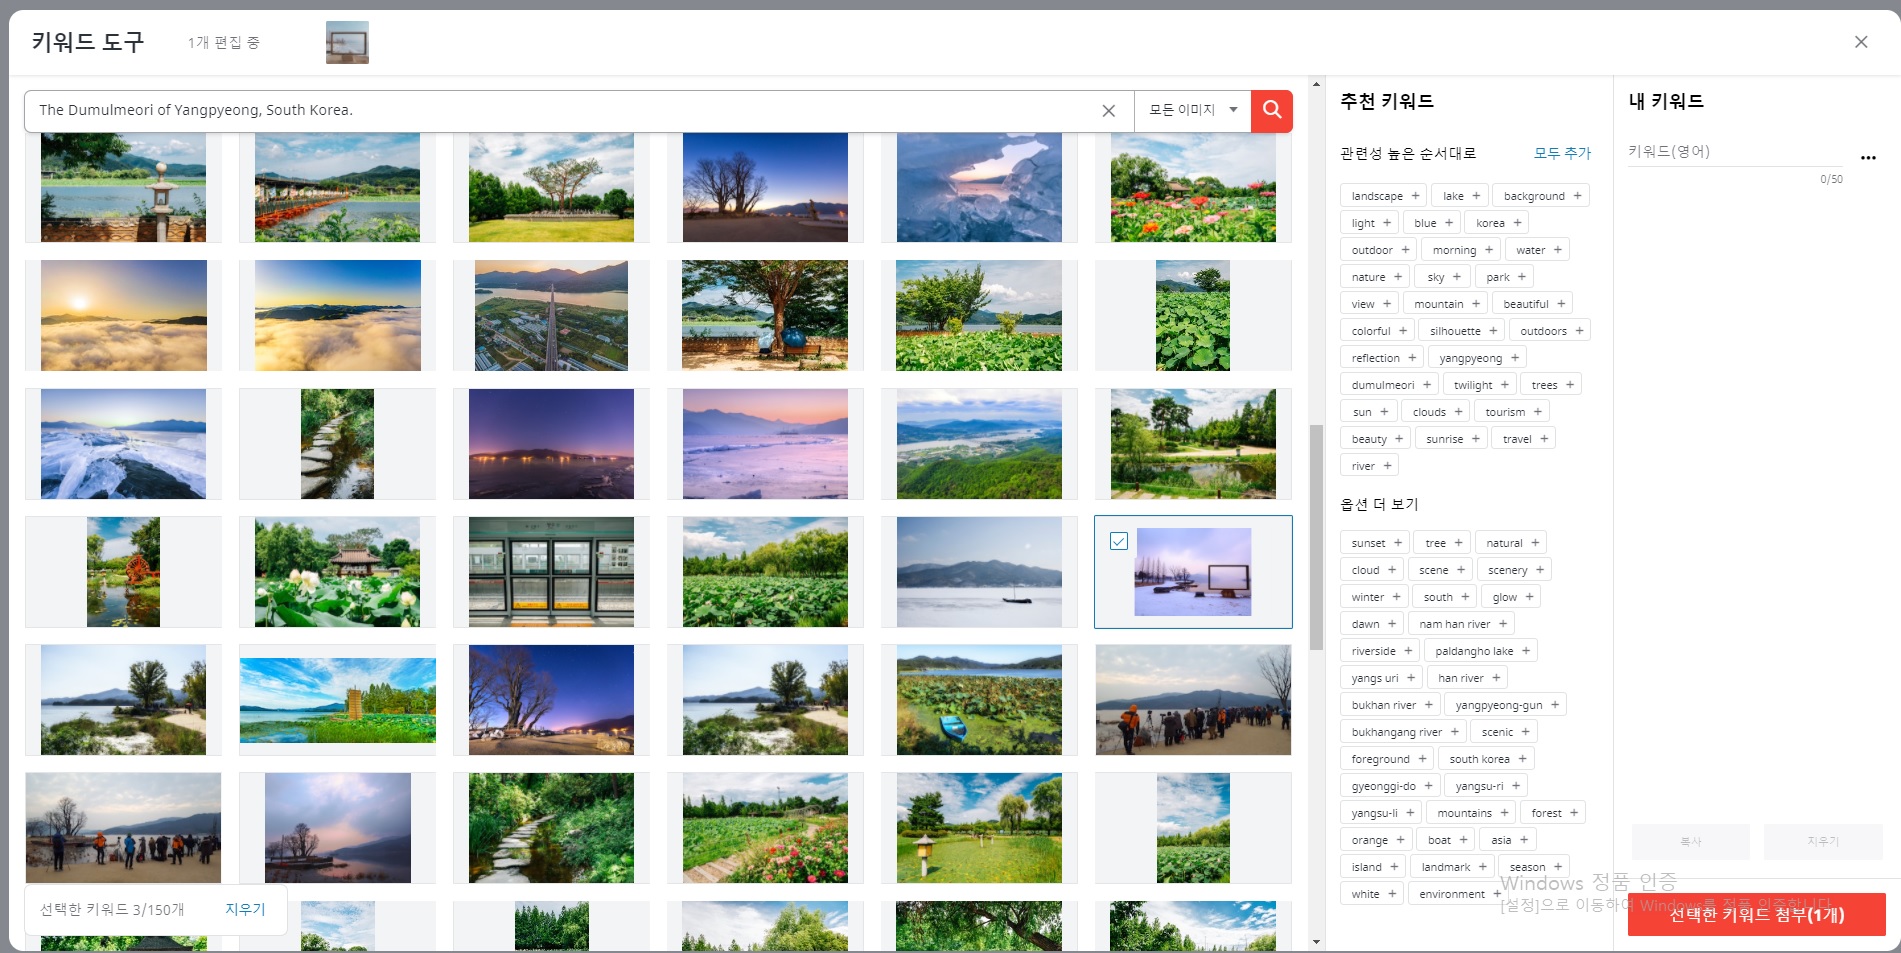Click scrollbar up arrow of results list
The image size is (1901, 953).
[1316, 85]
